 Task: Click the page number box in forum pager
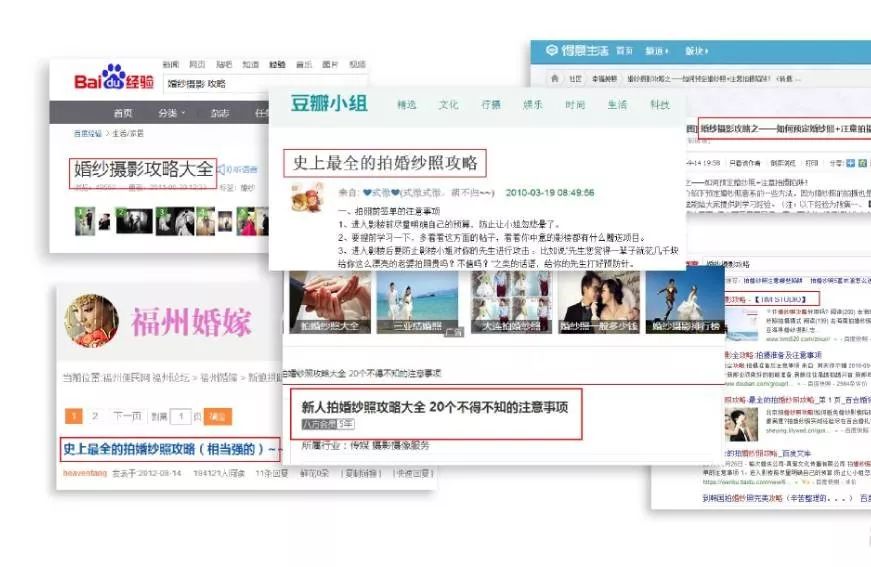point(181,416)
